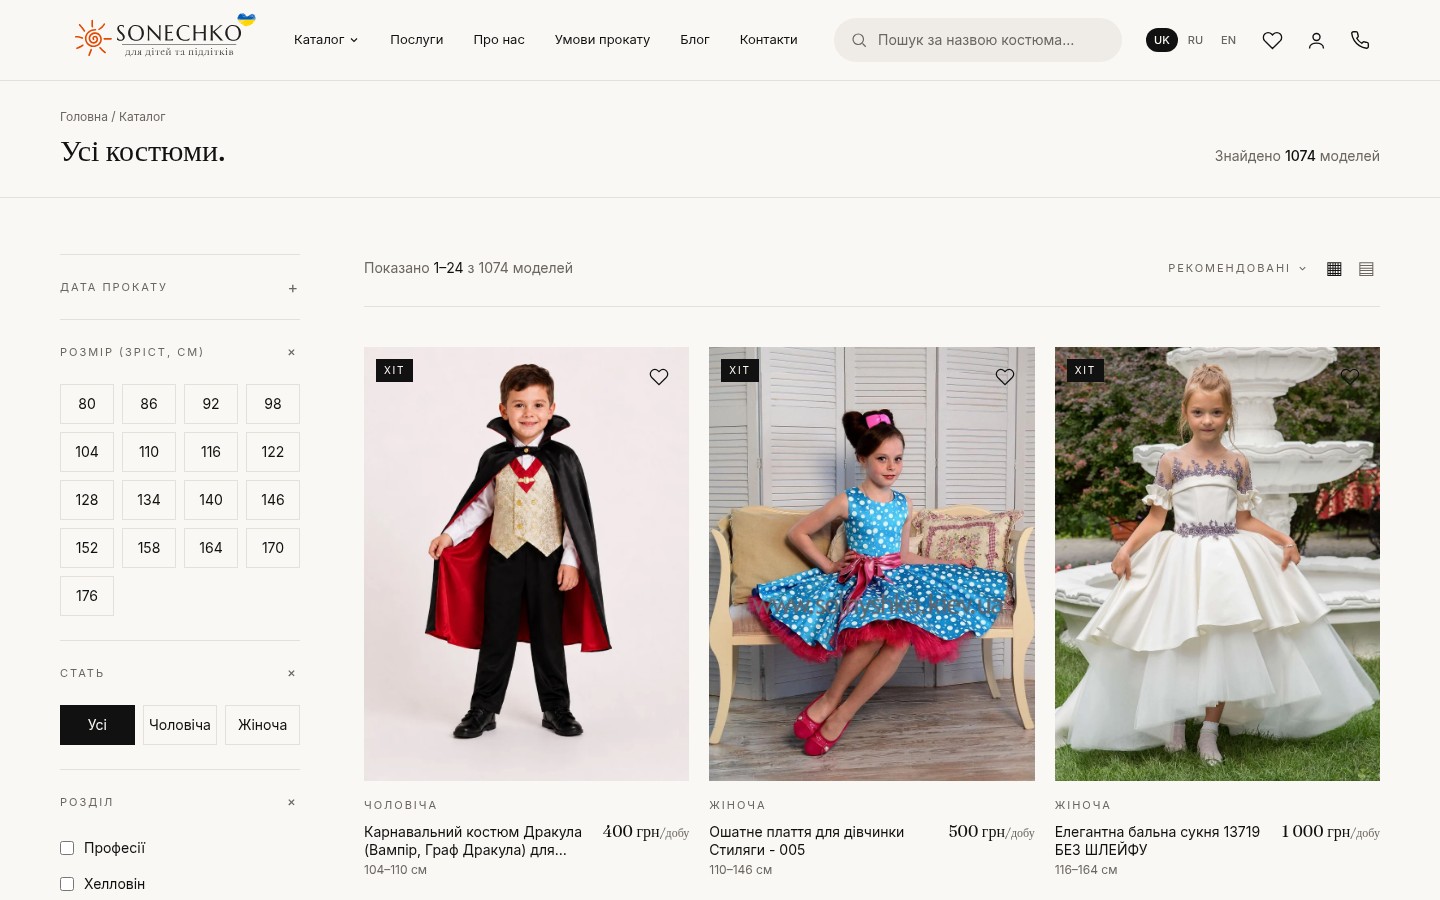The image size is (1440, 900).
Task: Go to Головна breadcrumb link
Action: click(84, 117)
